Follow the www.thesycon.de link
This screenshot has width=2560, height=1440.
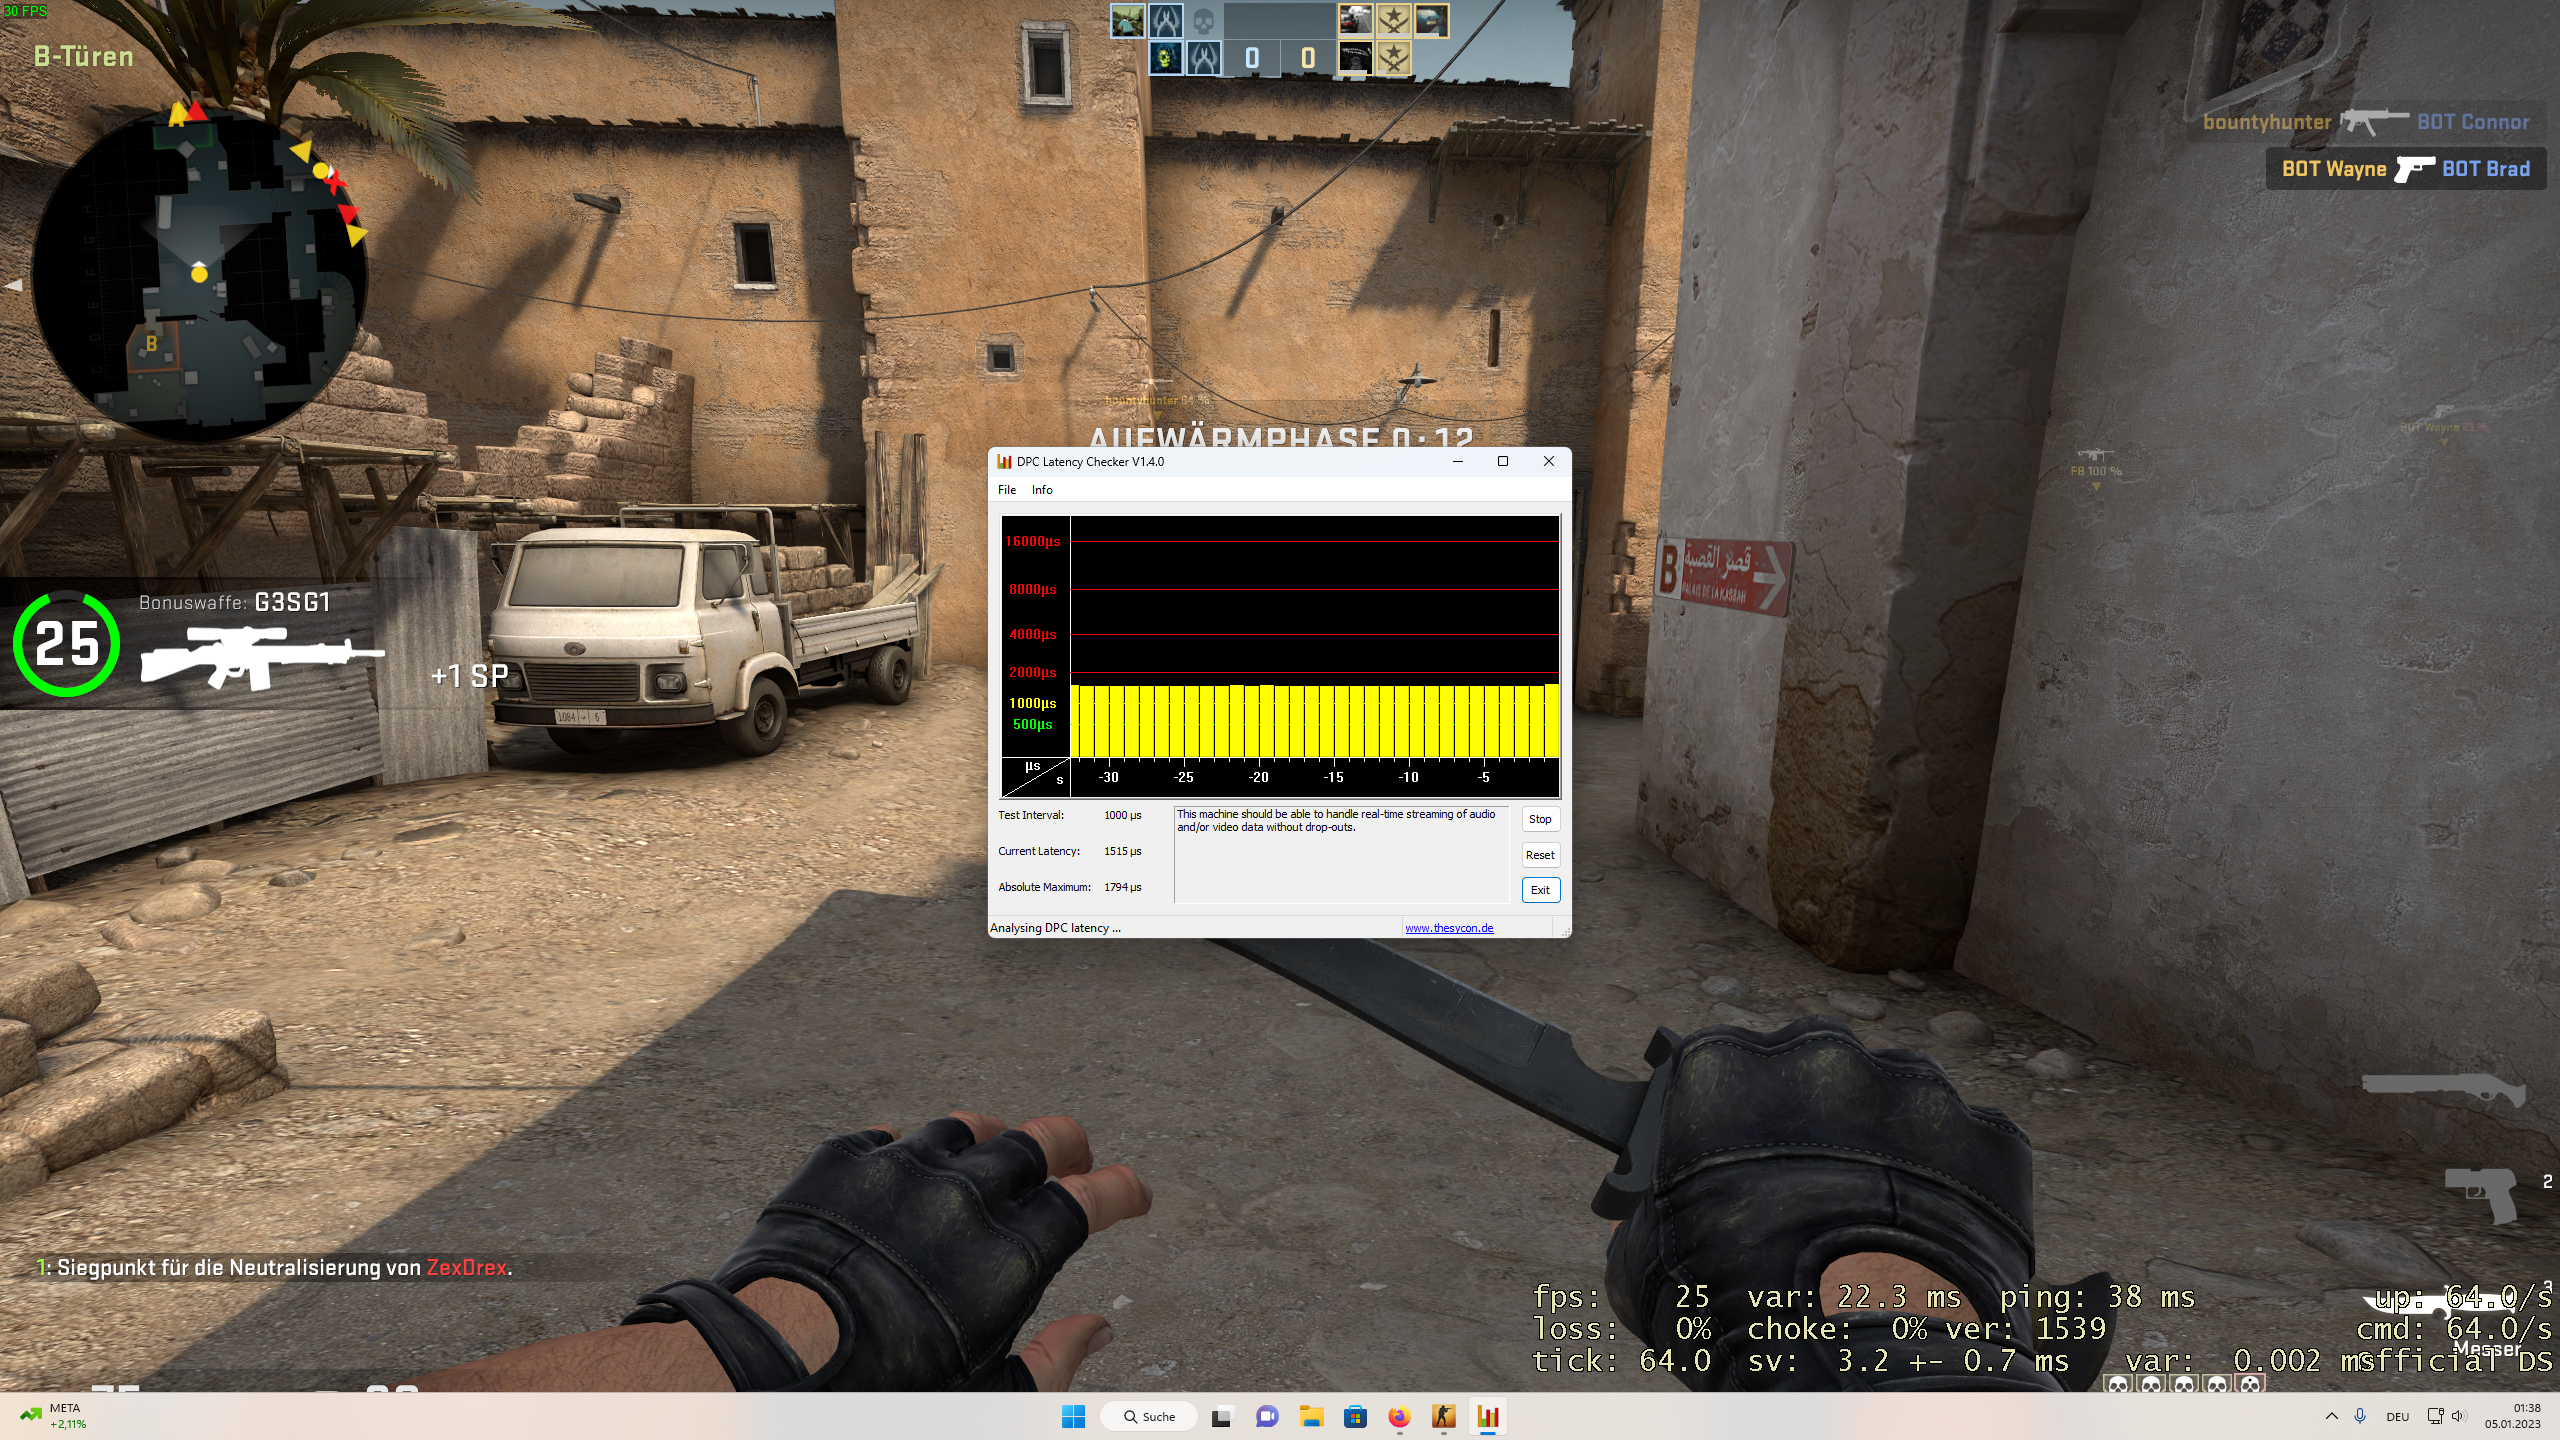point(1449,928)
